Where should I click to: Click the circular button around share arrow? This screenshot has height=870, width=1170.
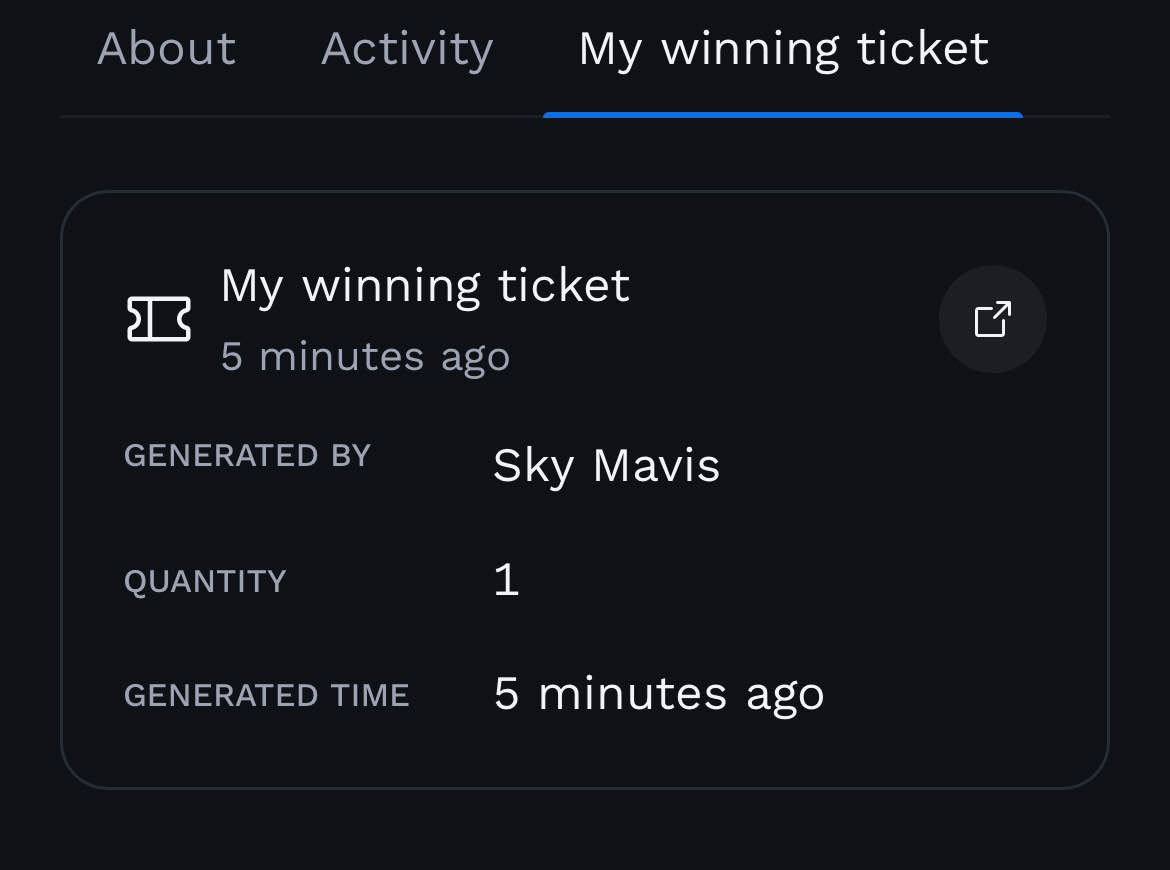pos(1022,345)
